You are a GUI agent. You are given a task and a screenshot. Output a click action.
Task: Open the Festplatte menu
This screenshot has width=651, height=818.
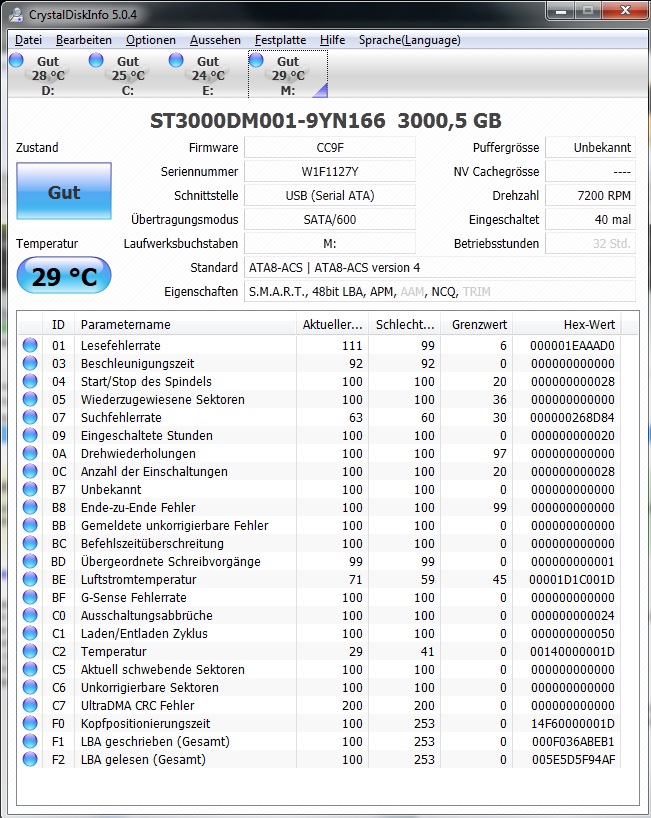[280, 40]
